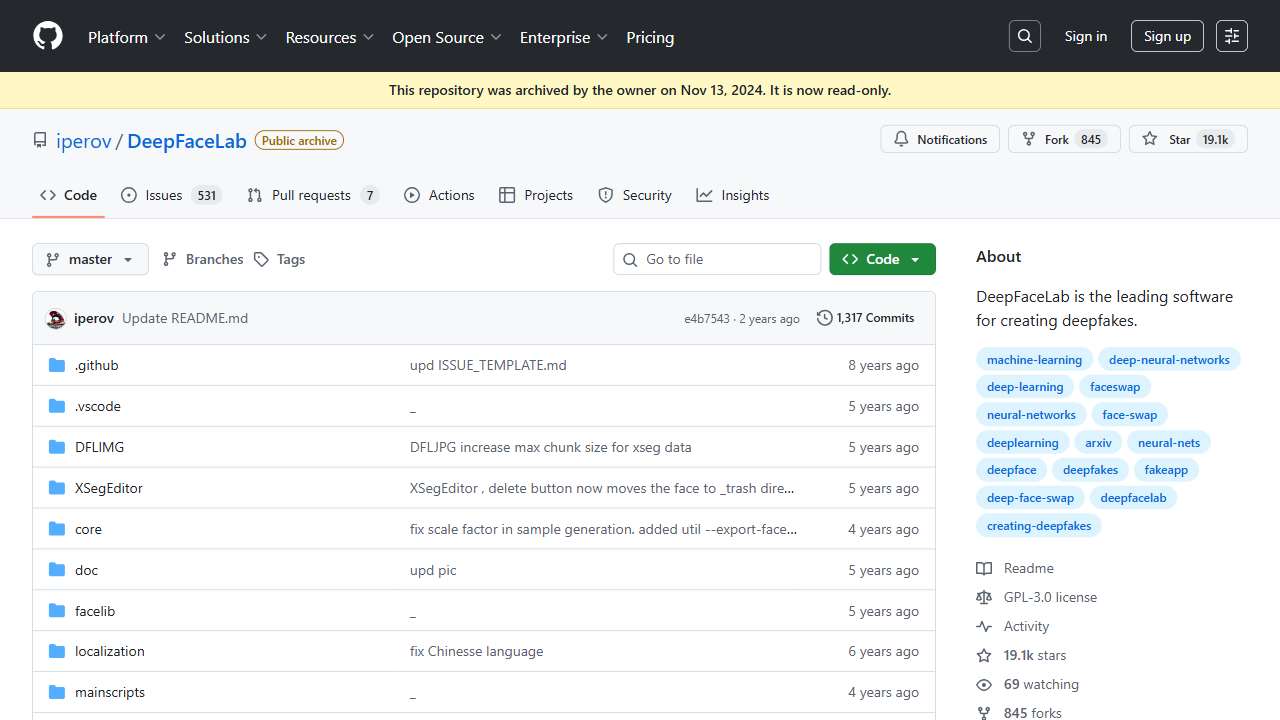
Task: Click the Readme book icon
Action: pos(984,568)
